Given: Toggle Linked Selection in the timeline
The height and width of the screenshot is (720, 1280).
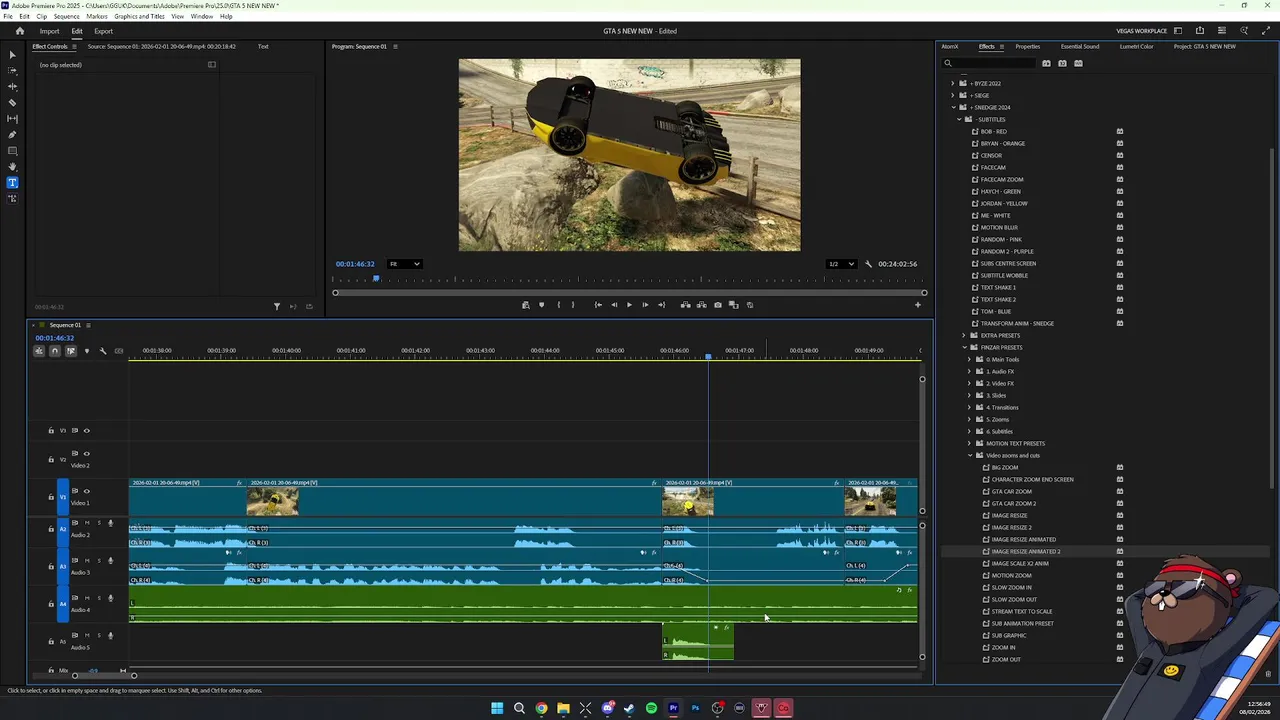Looking at the screenshot, I should (x=70, y=351).
